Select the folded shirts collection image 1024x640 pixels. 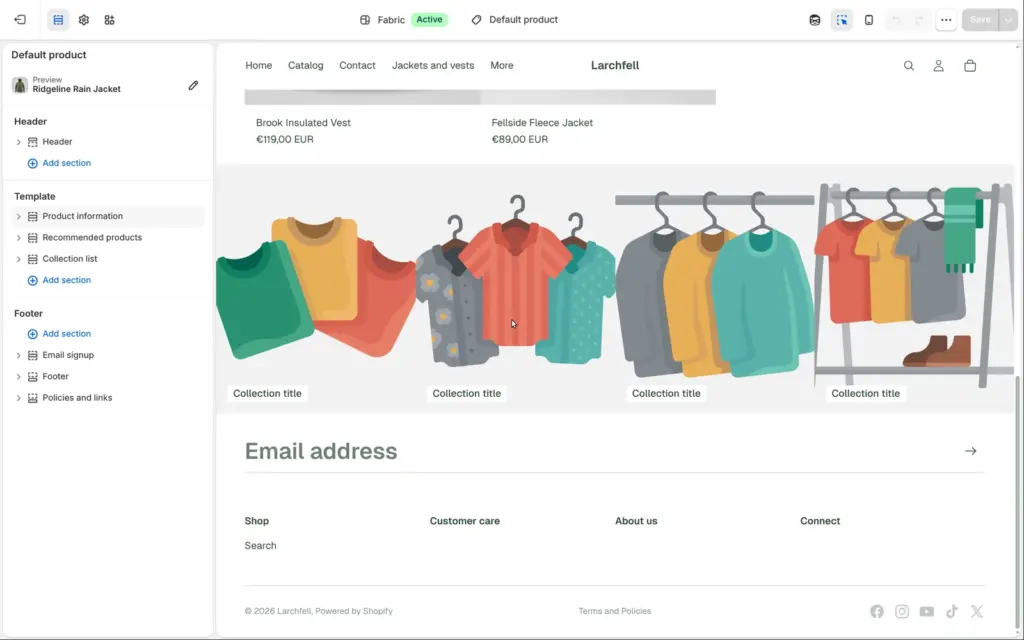315,288
